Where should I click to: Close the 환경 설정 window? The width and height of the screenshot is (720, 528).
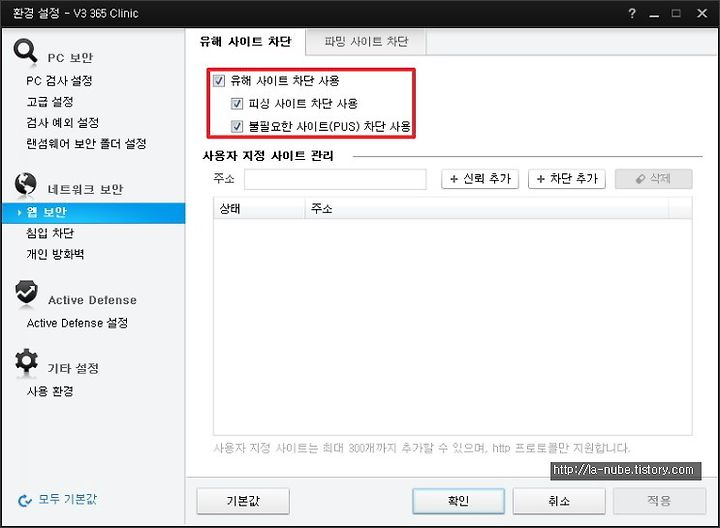[x=702, y=13]
